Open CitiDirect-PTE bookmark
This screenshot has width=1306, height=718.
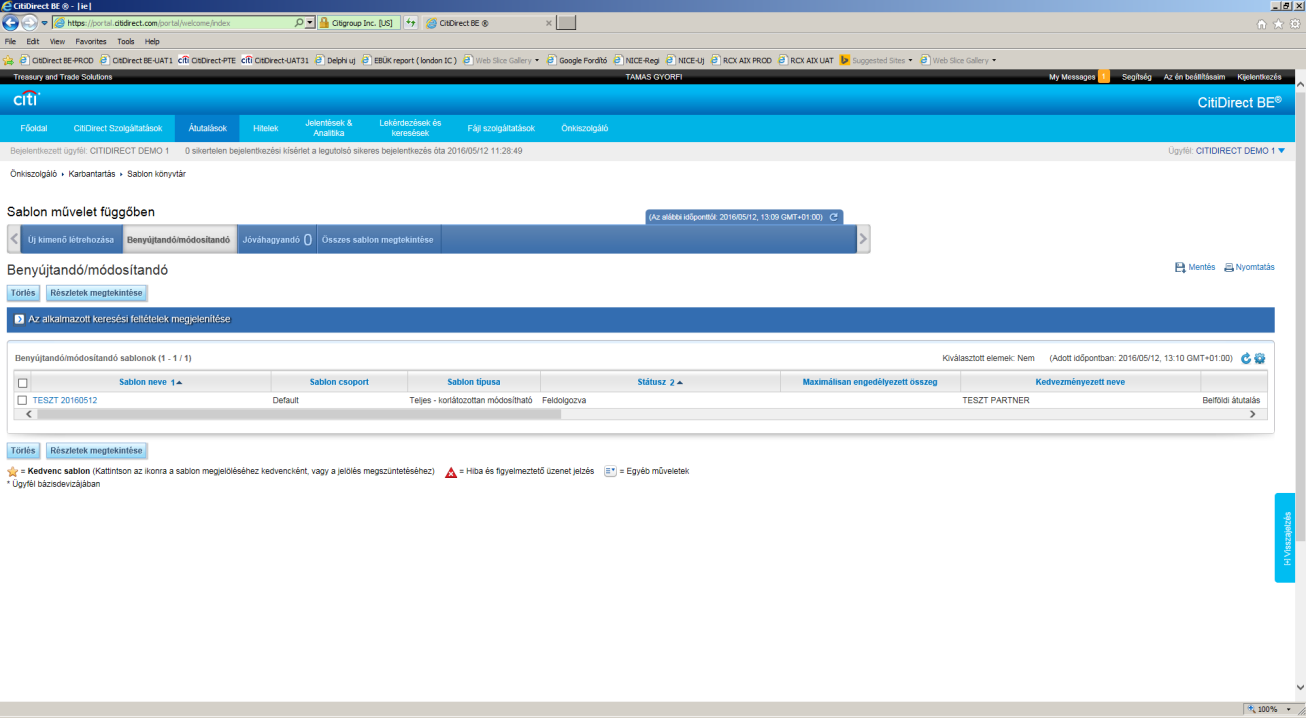pos(207,60)
